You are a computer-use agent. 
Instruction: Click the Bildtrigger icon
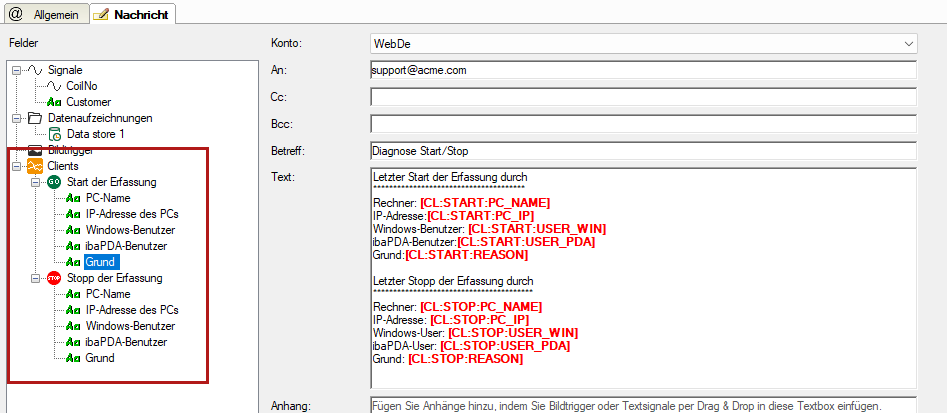36,150
